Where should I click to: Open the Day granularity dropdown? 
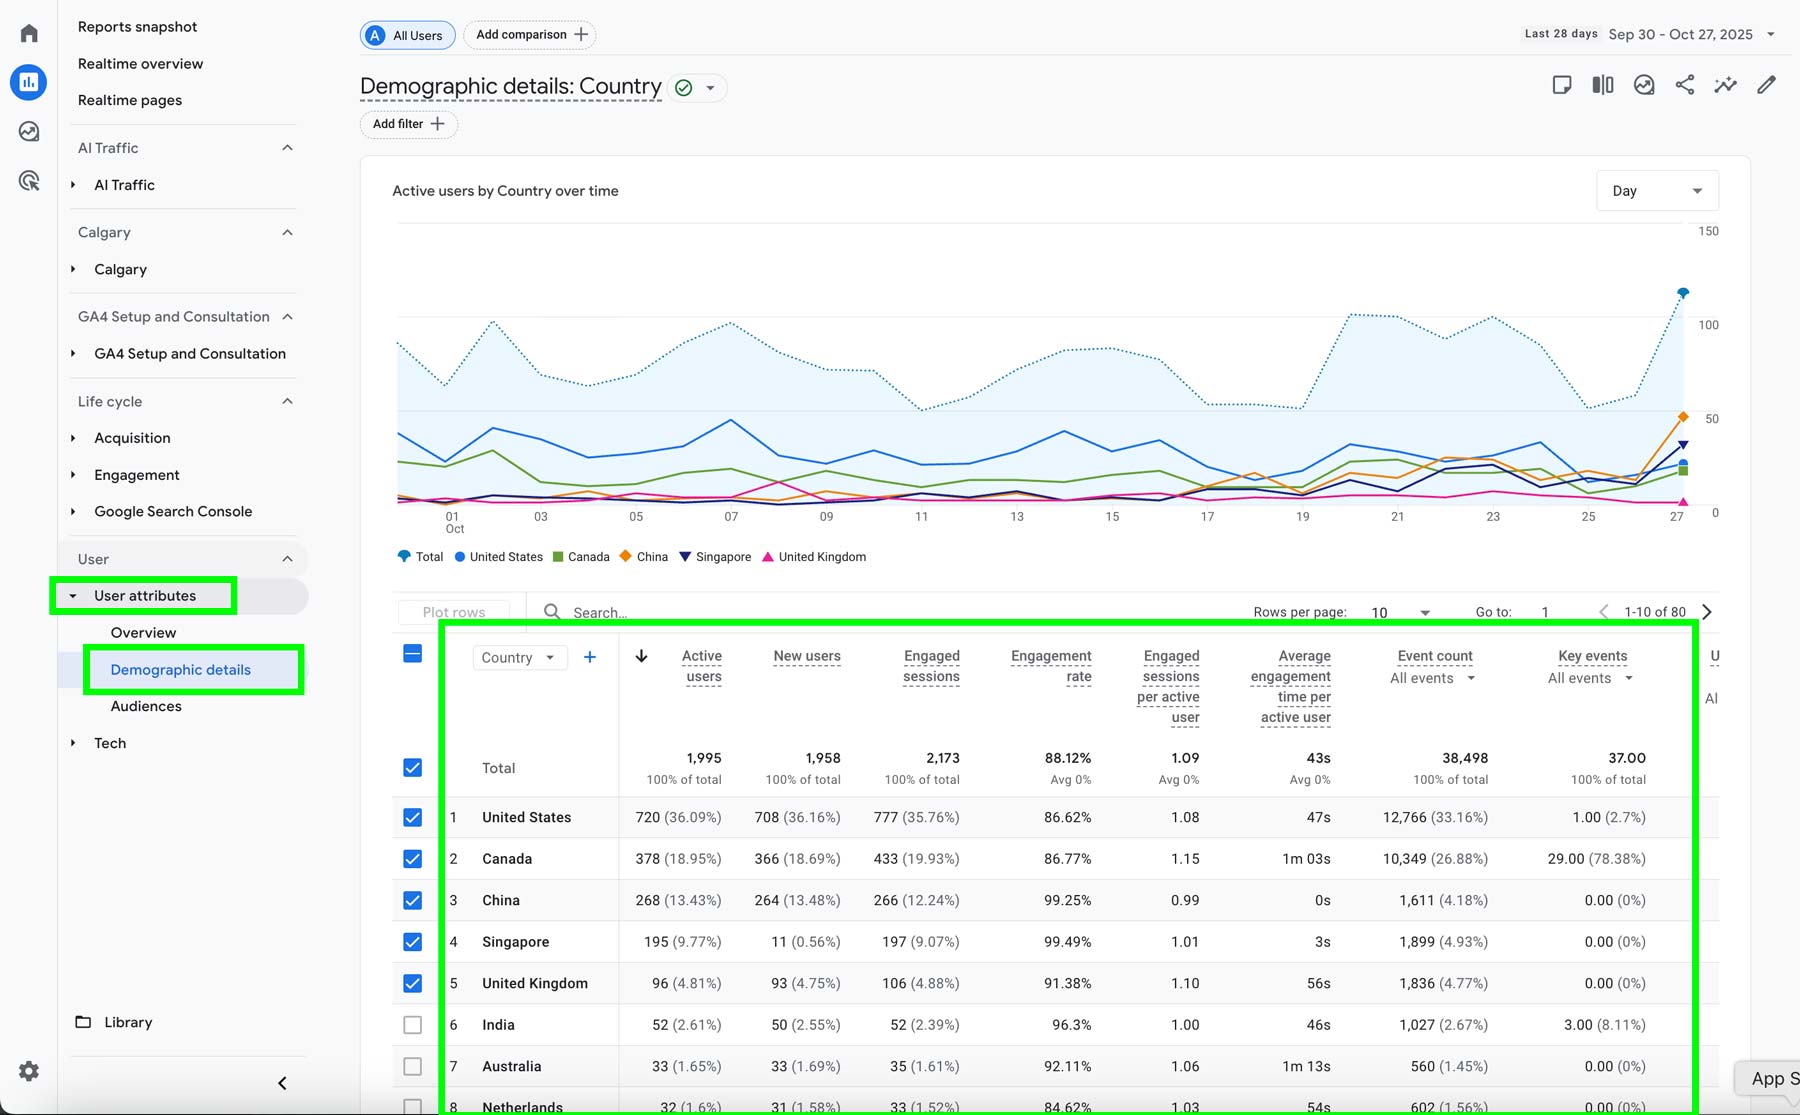(x=1655, y=190)
